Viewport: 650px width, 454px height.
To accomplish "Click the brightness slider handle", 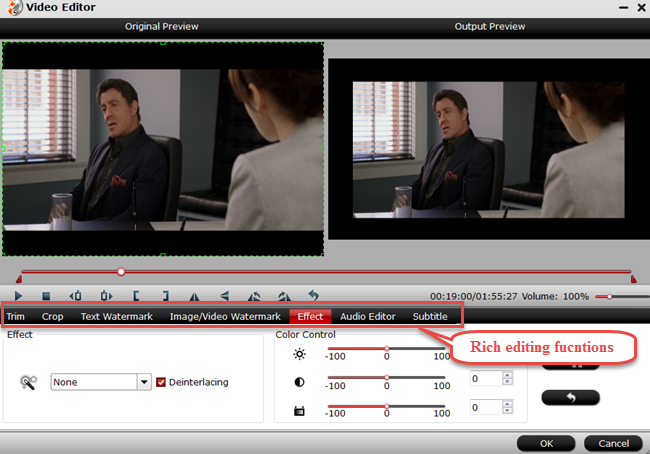I will pyautogui.click(x=386, y=349).
